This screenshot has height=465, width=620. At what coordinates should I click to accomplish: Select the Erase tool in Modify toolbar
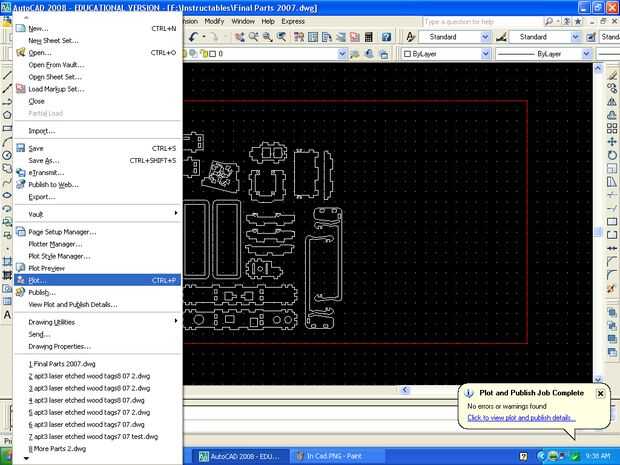[x=612, y=75]
